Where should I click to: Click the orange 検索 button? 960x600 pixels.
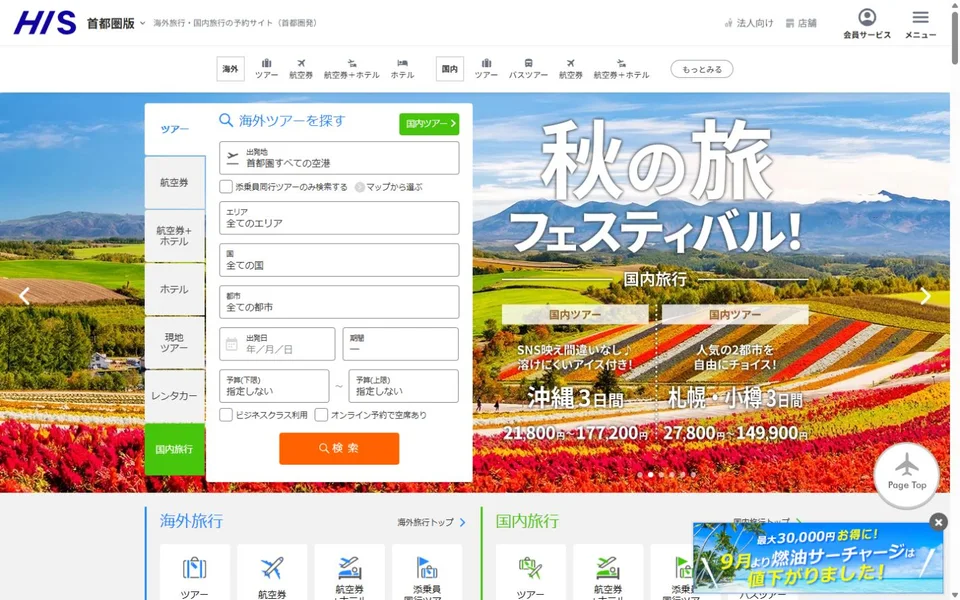[339, 448]
